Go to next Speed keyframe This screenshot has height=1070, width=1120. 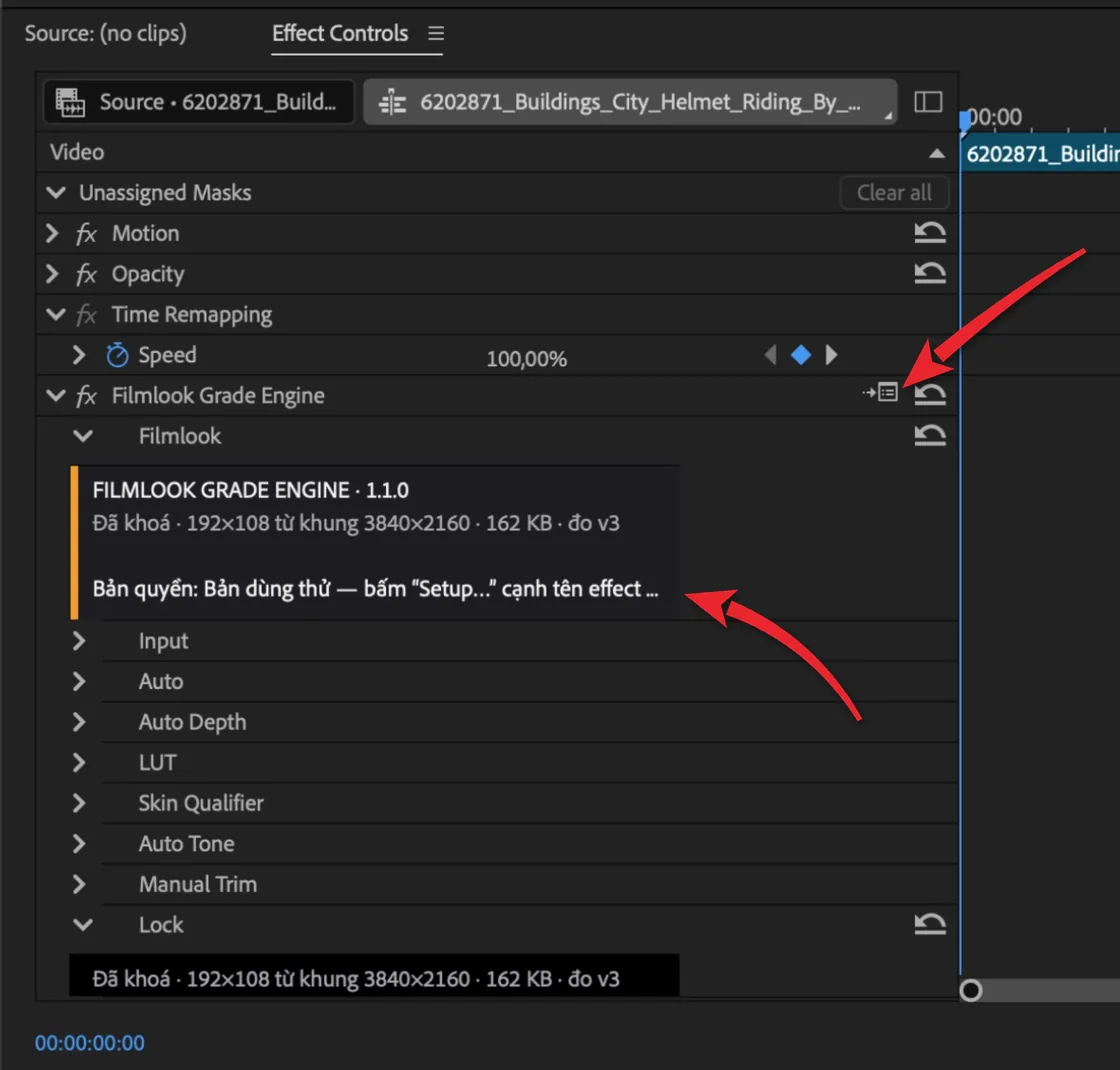(x=831, y=355)
